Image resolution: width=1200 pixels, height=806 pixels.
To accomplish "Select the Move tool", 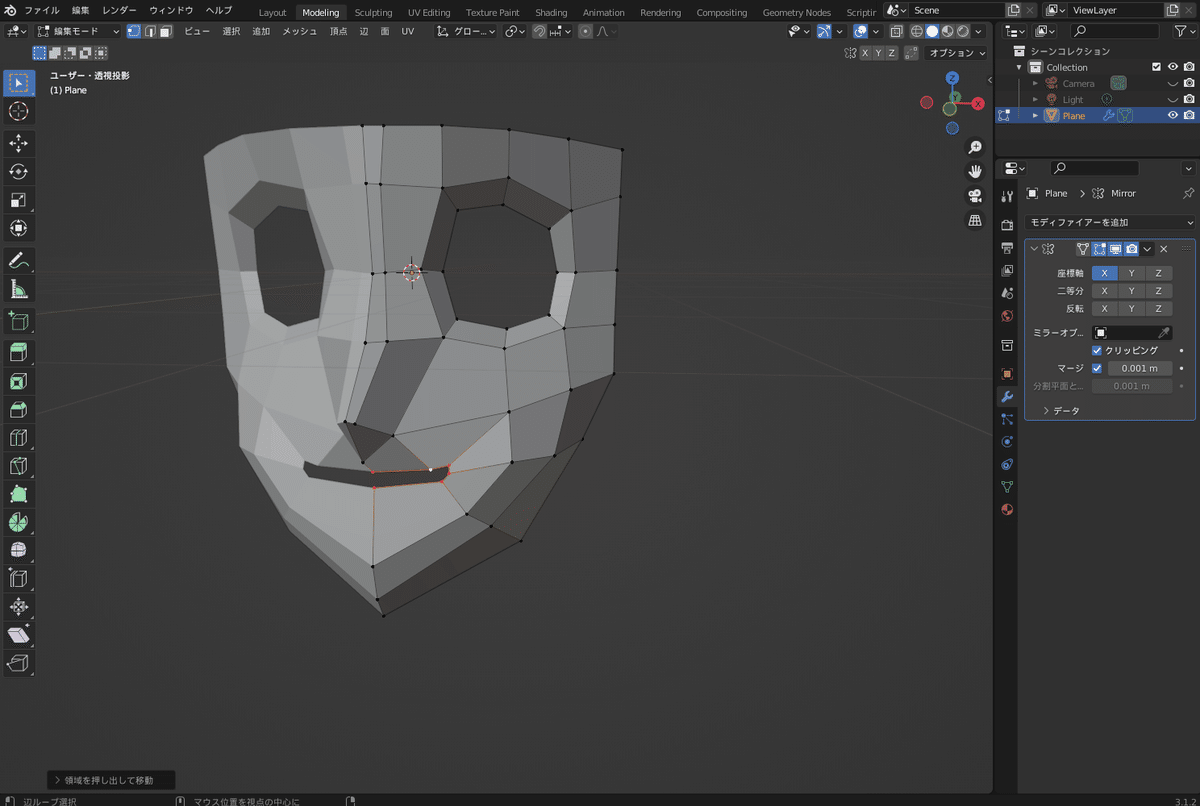I will 19,144.
